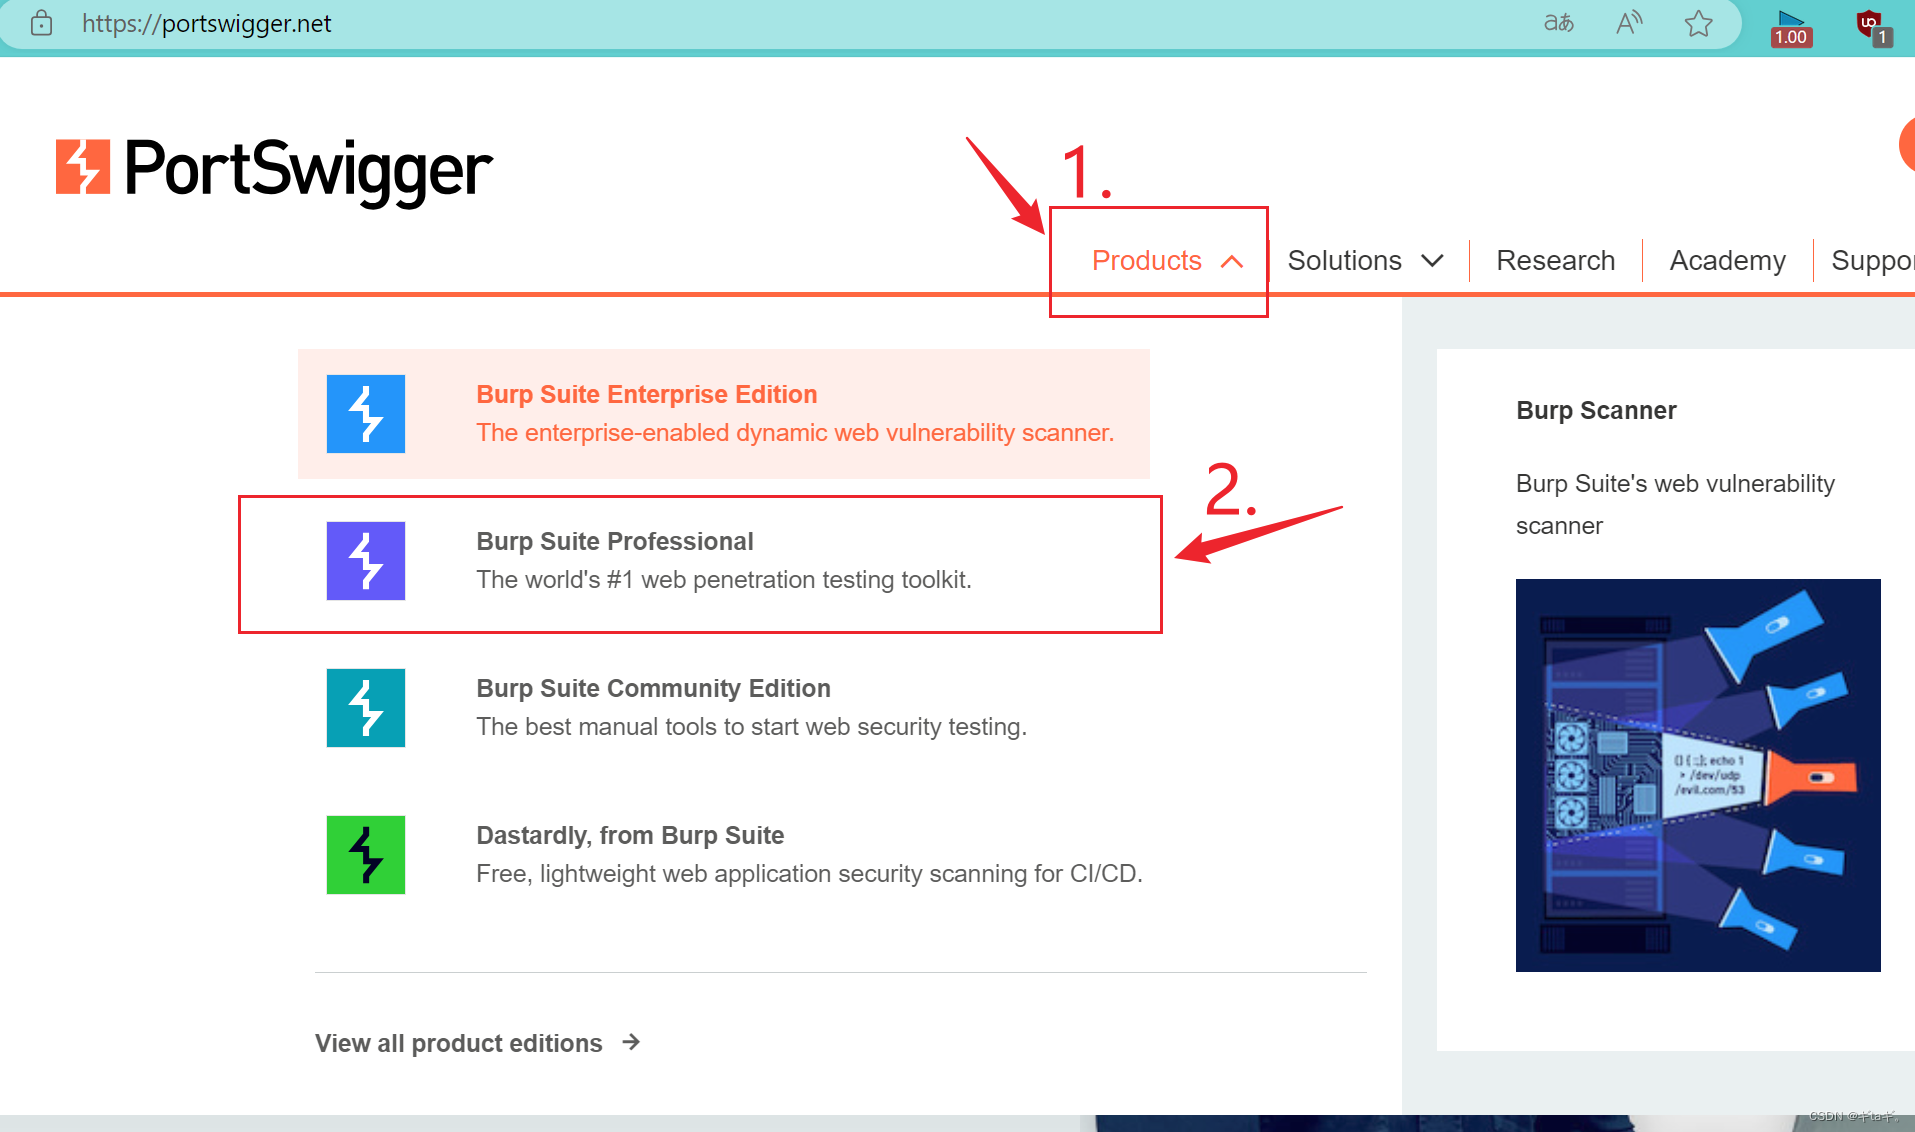
Task: Click Burp Suite Enterprise Edition blue icon
Action: pyautogui.click(x=366, y=414)
